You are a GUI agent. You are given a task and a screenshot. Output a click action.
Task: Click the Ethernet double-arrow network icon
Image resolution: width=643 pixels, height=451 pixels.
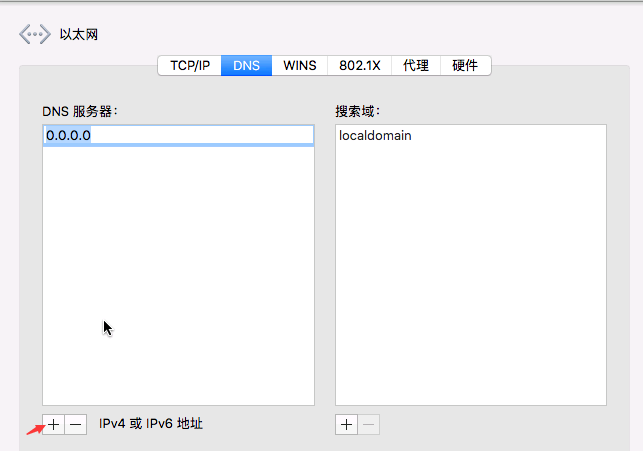coord(34,35)
